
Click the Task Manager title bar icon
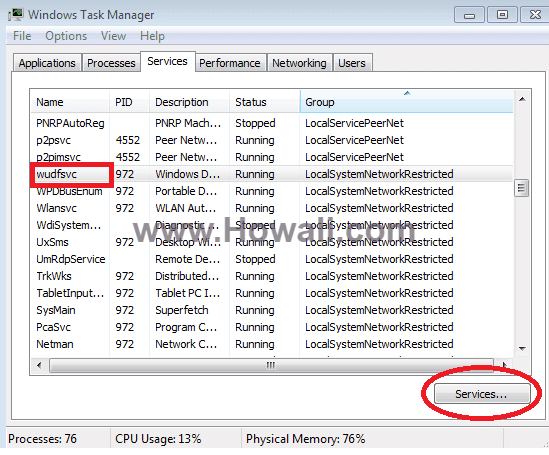pyautogui.click(x=15, y=15)
